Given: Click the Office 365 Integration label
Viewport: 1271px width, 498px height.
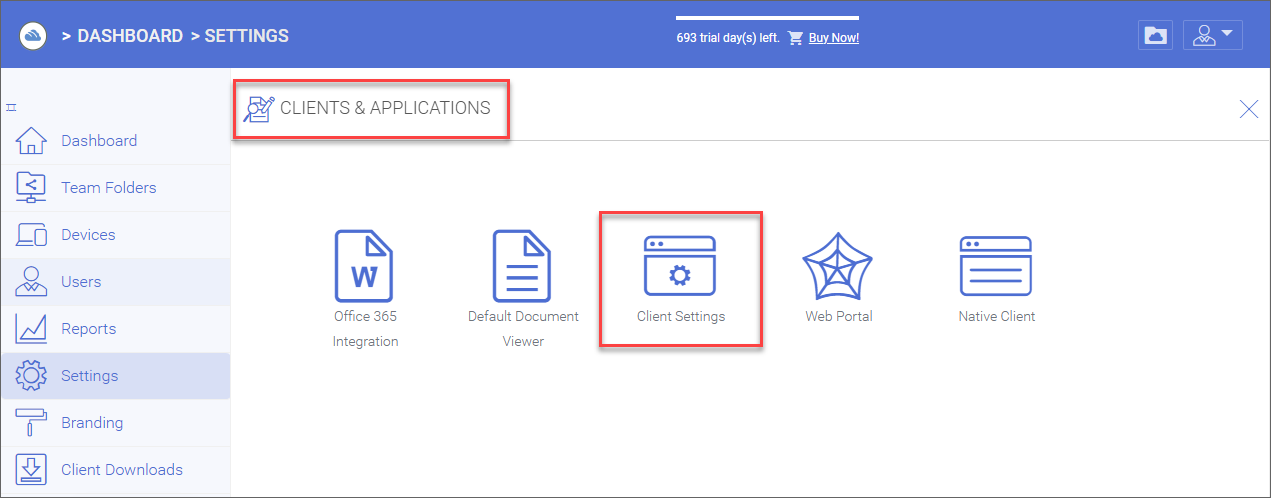Looking at the screenshot, I should pos(366,329).
